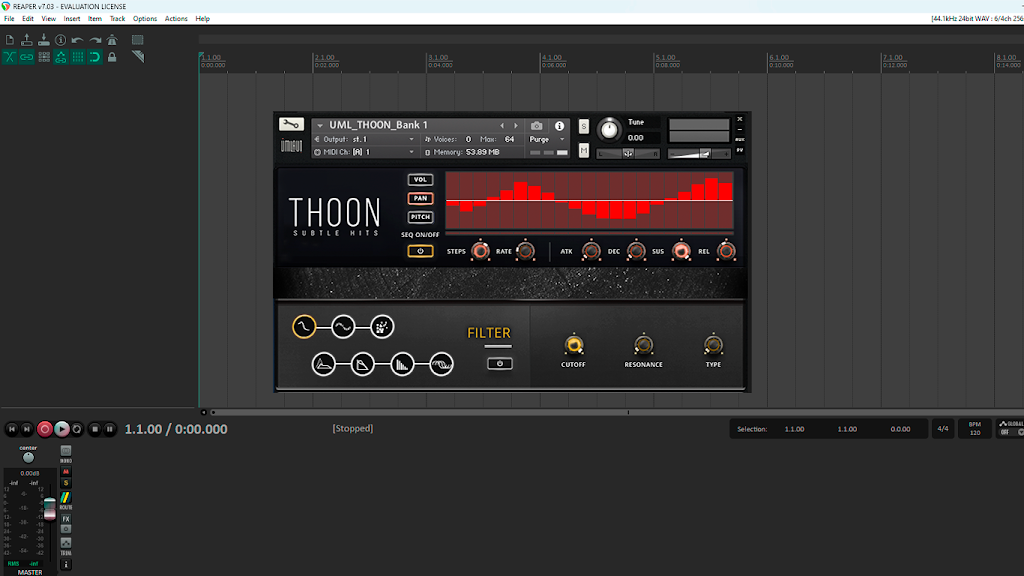Open the Item menu
The image size is (1024, 576).
(x=95, y=19)
